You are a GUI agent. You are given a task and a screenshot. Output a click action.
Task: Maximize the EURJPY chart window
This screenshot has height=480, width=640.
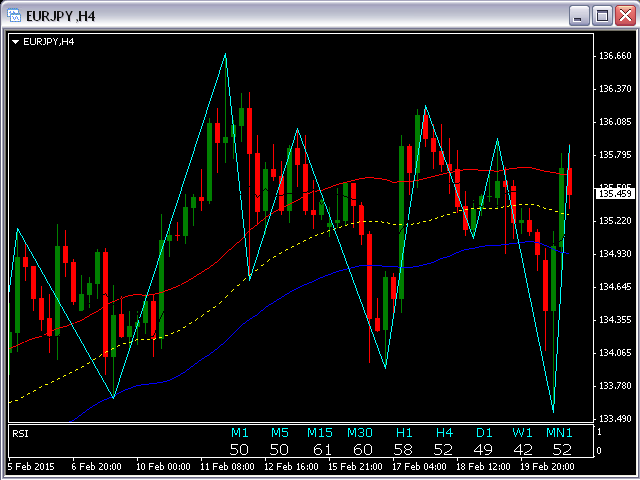point(601,15)
